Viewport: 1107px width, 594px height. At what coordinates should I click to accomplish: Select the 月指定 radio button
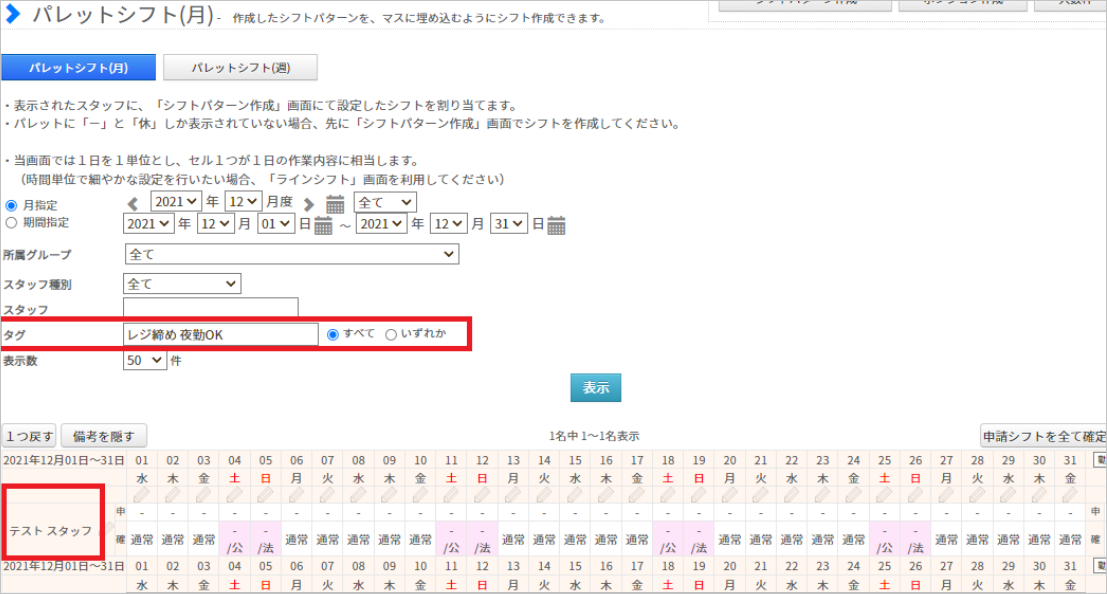pyautogui.click(x=12, y=205)
